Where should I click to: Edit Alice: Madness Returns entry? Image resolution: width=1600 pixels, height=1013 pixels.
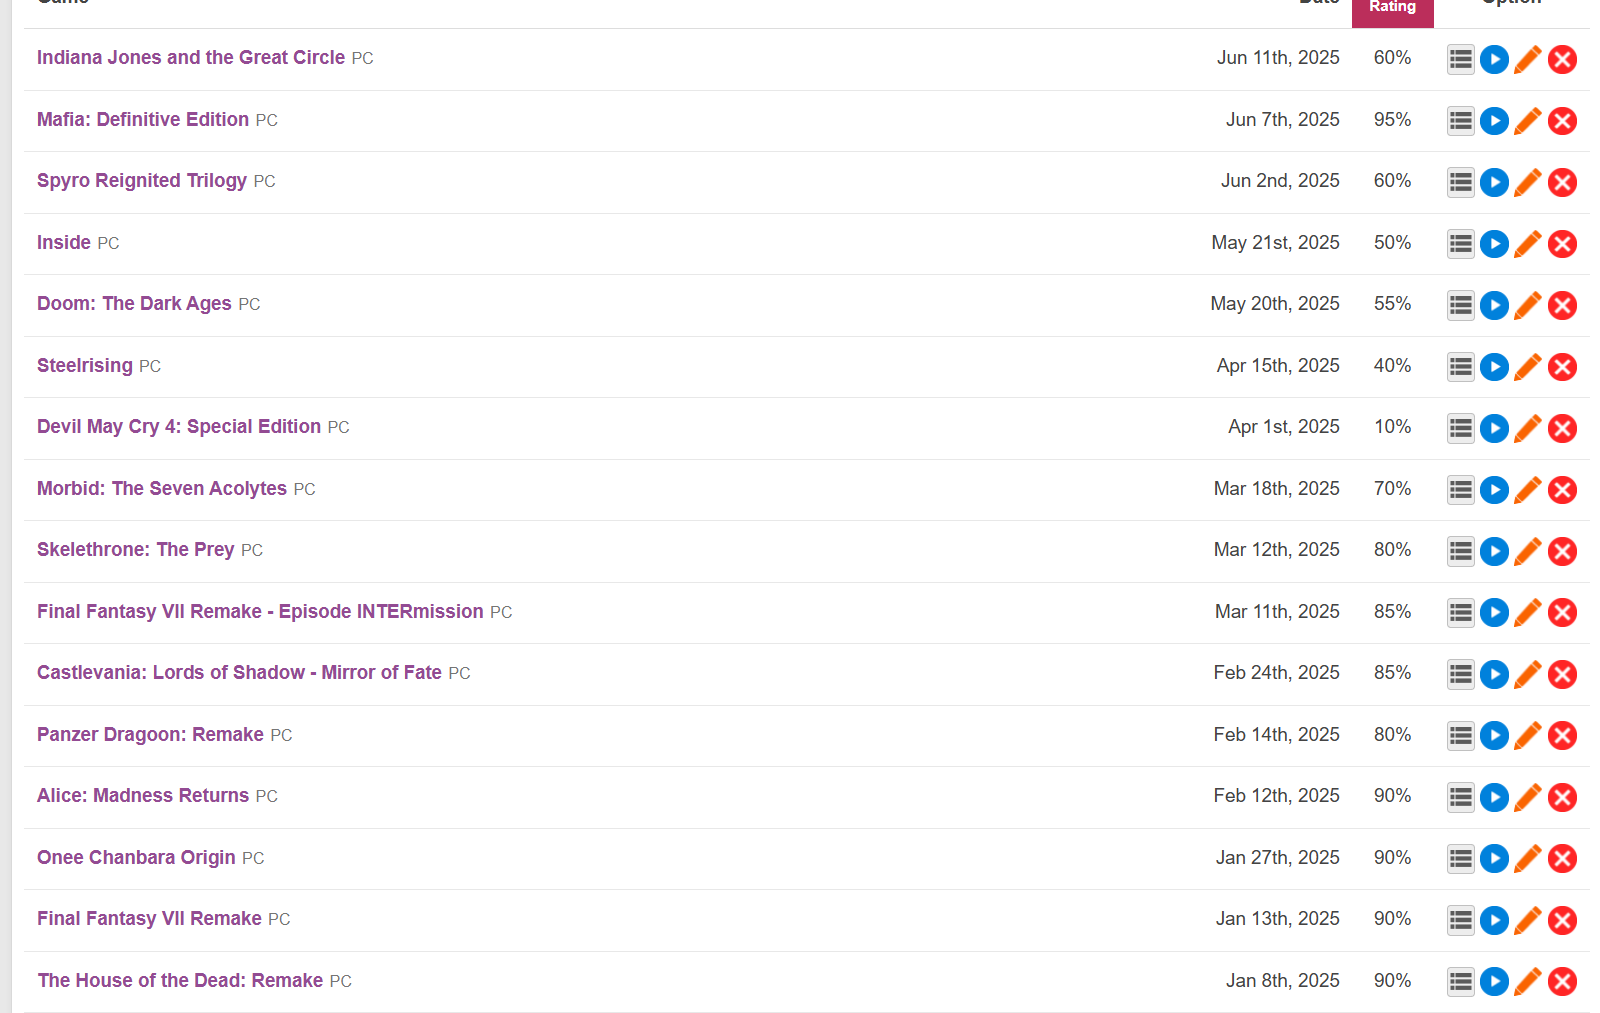click(x=1528, y=798)
